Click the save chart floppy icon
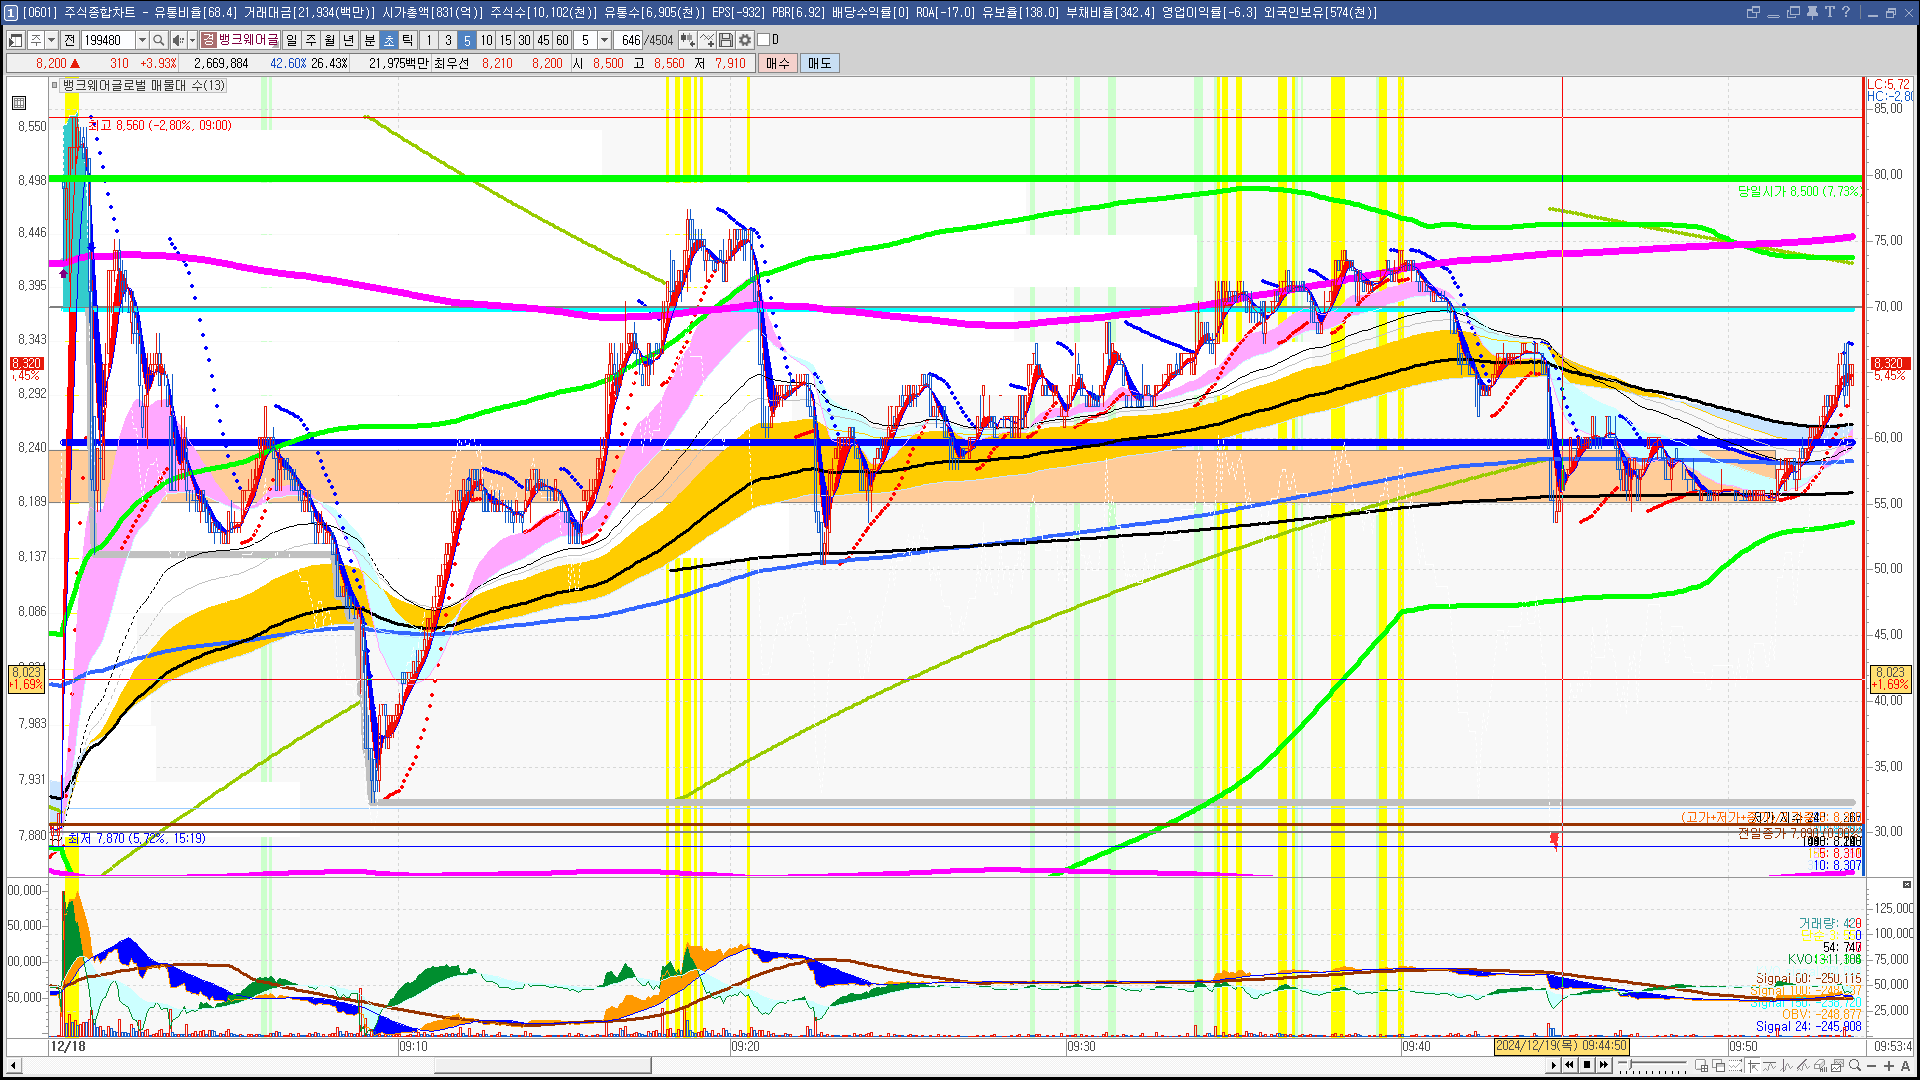 [x=726, y=40]
